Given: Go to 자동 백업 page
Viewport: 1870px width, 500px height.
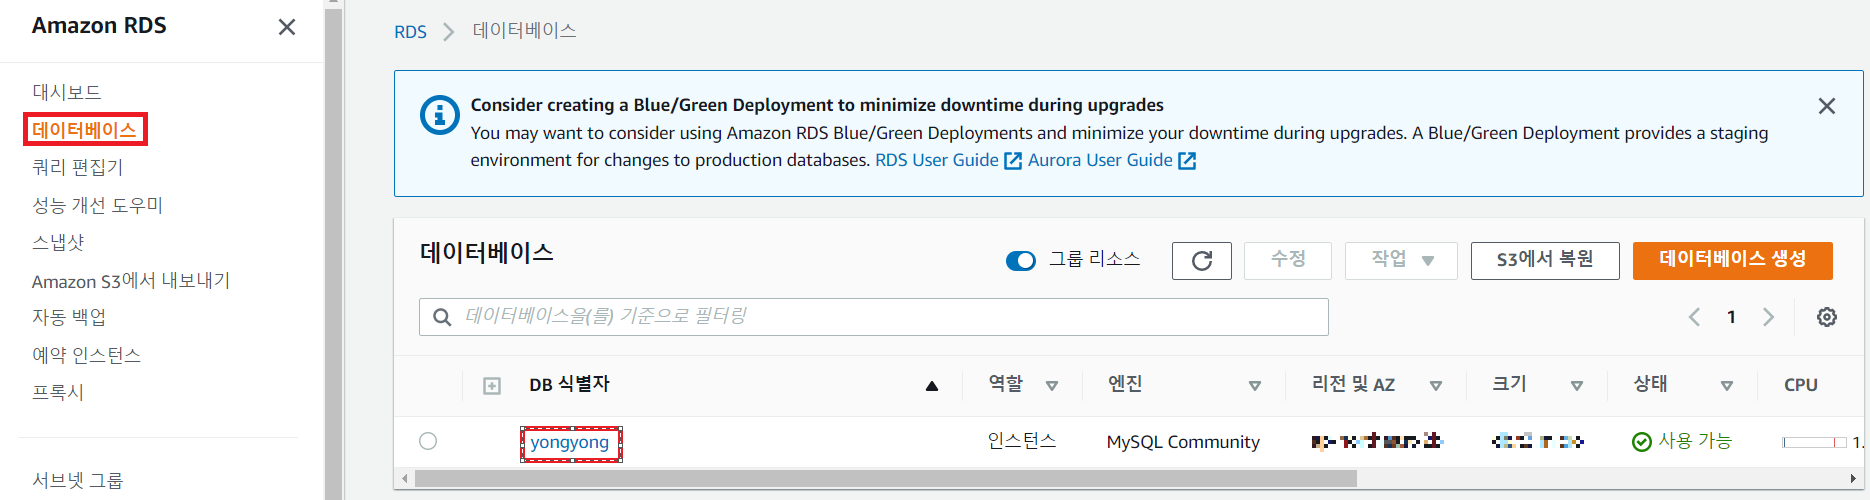Looking at the screenshot, I should 69,317.
